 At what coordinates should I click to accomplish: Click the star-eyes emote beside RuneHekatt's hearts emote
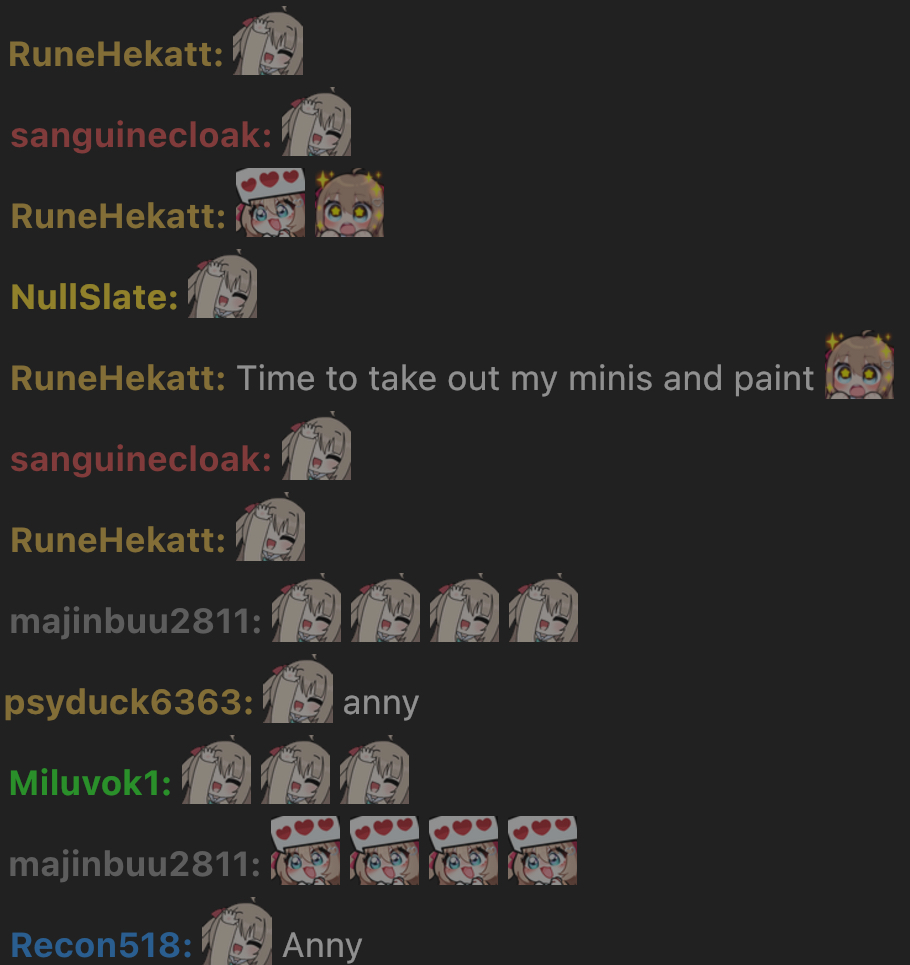coord(349,202)
